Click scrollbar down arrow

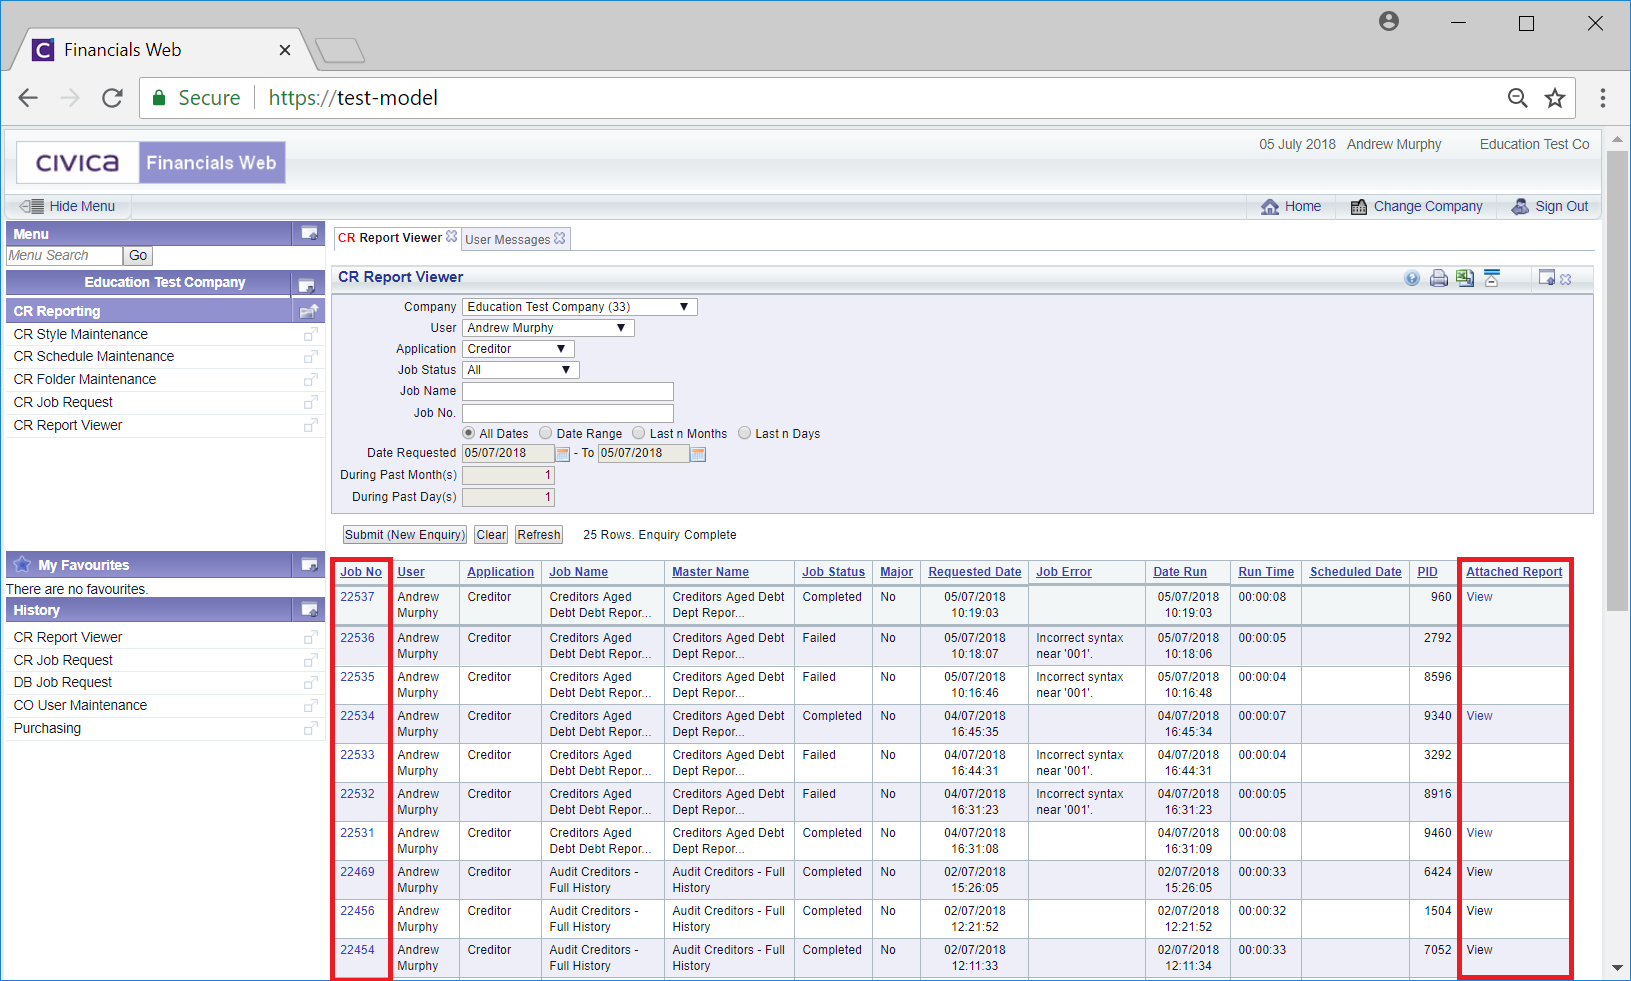(x=1617, y=968)
